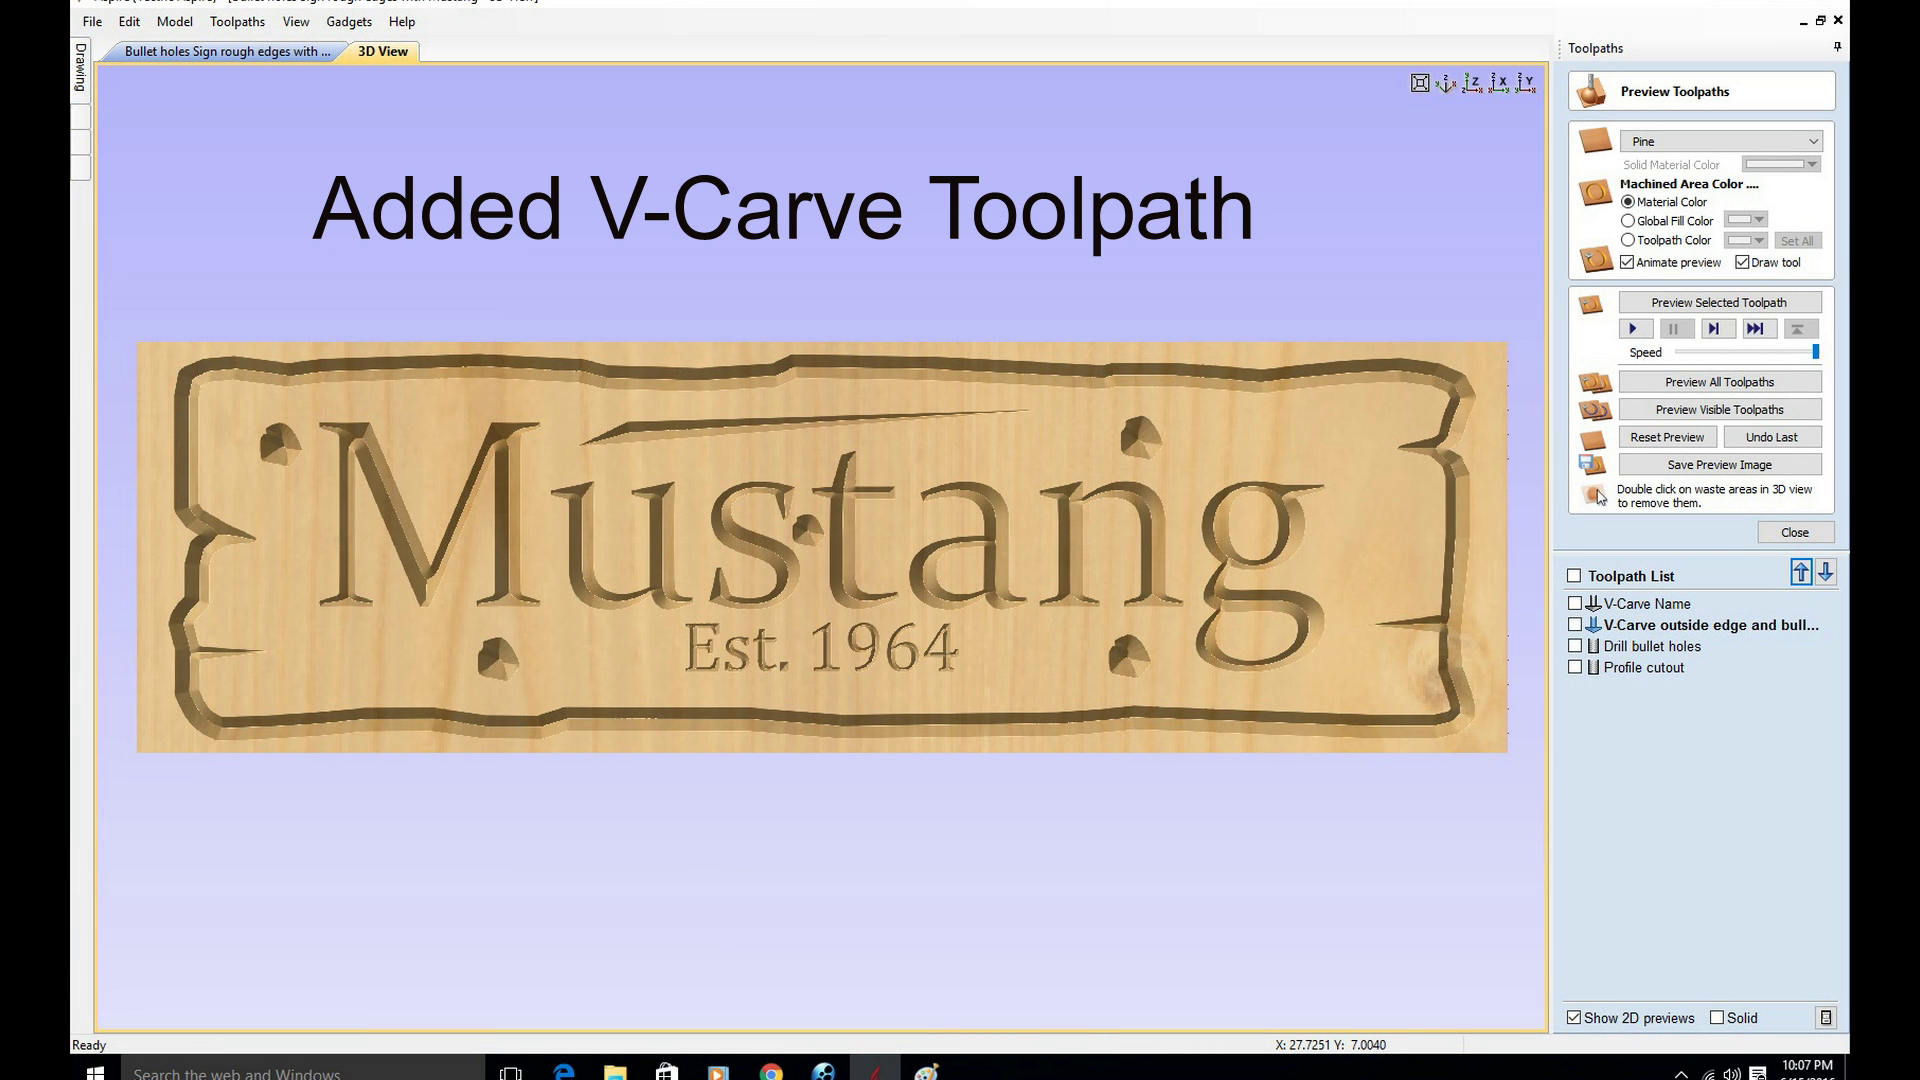Click Save Preview Image

click(1719, 465)
